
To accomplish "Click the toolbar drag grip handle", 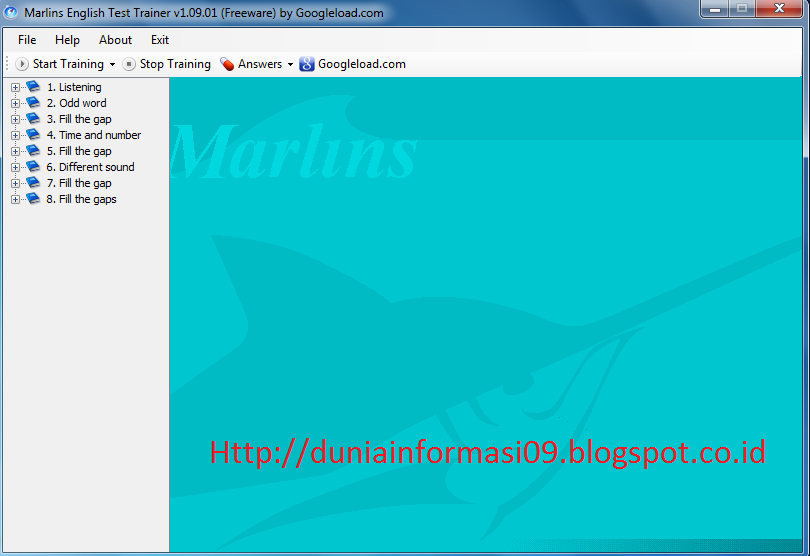I will pos(7,64).
